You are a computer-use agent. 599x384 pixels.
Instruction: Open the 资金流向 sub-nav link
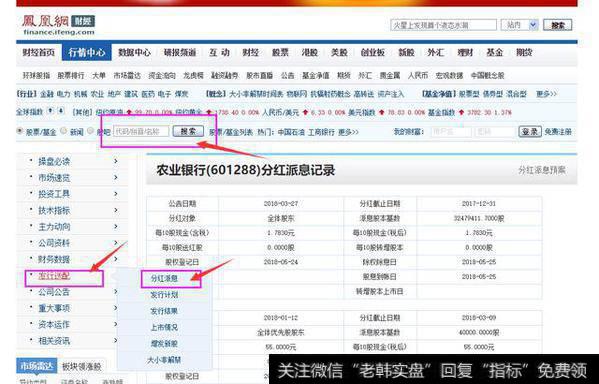pos(162,76)
